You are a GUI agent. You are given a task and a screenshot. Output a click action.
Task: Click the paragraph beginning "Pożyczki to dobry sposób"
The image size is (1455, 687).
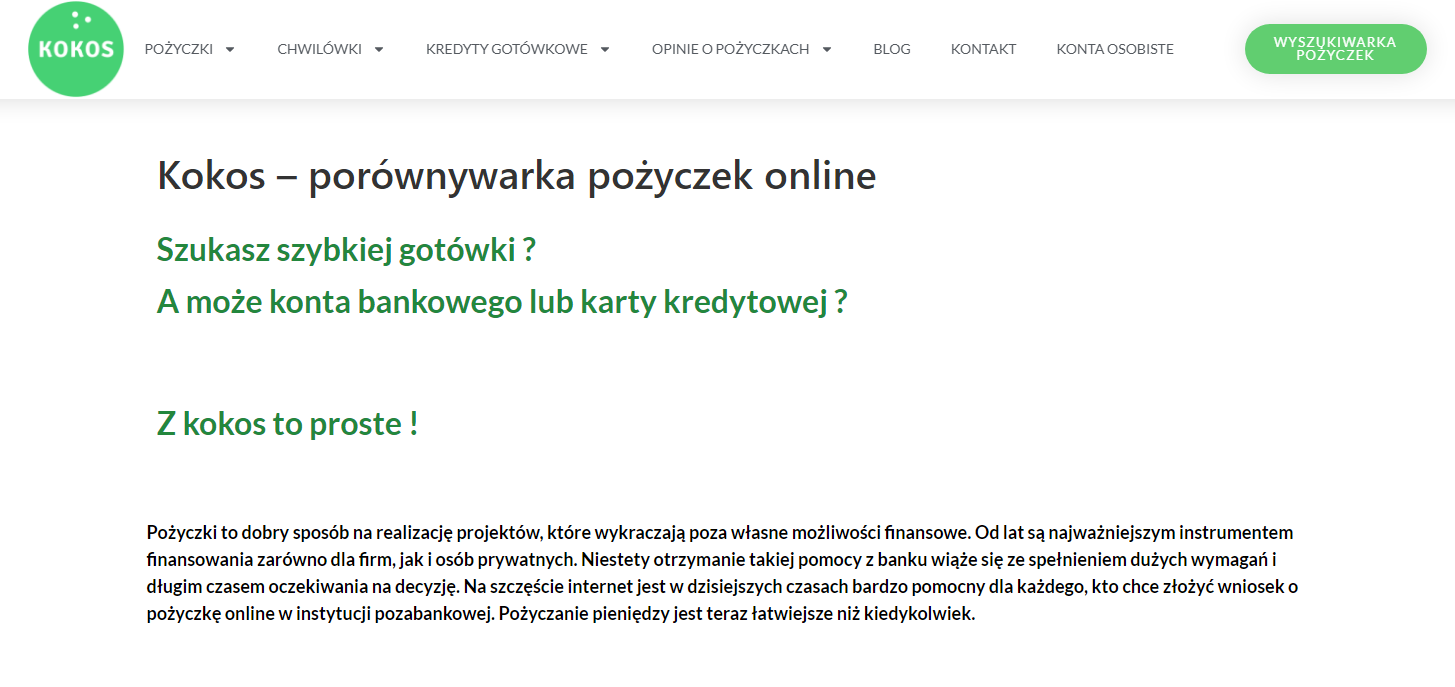pyautogui.click(x=722, y=573)
